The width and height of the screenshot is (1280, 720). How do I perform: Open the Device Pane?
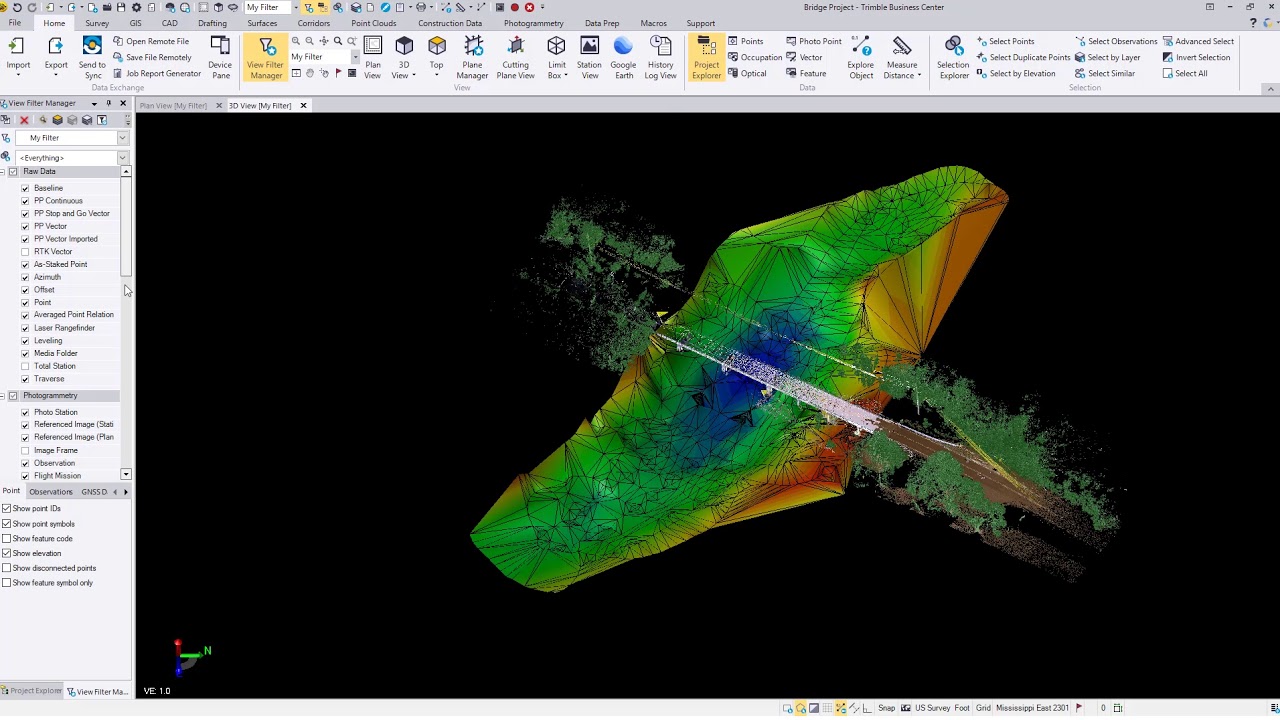[220, 56]
